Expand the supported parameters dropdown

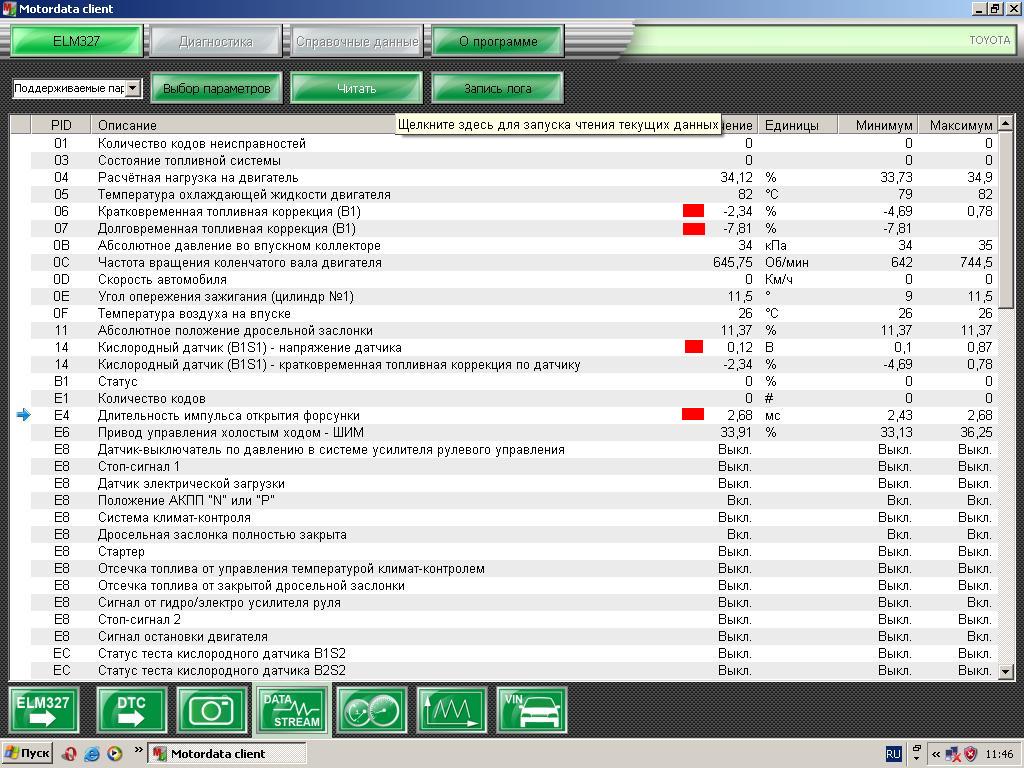tap(133, 88)
